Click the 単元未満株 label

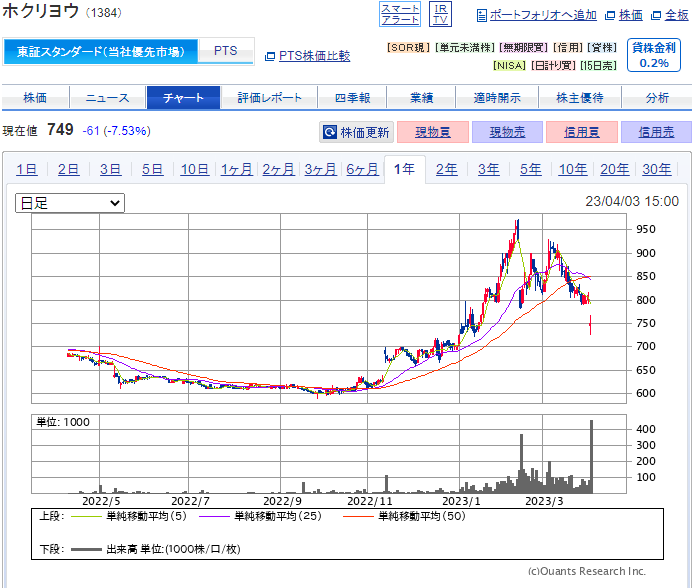[x=465, y=48]
